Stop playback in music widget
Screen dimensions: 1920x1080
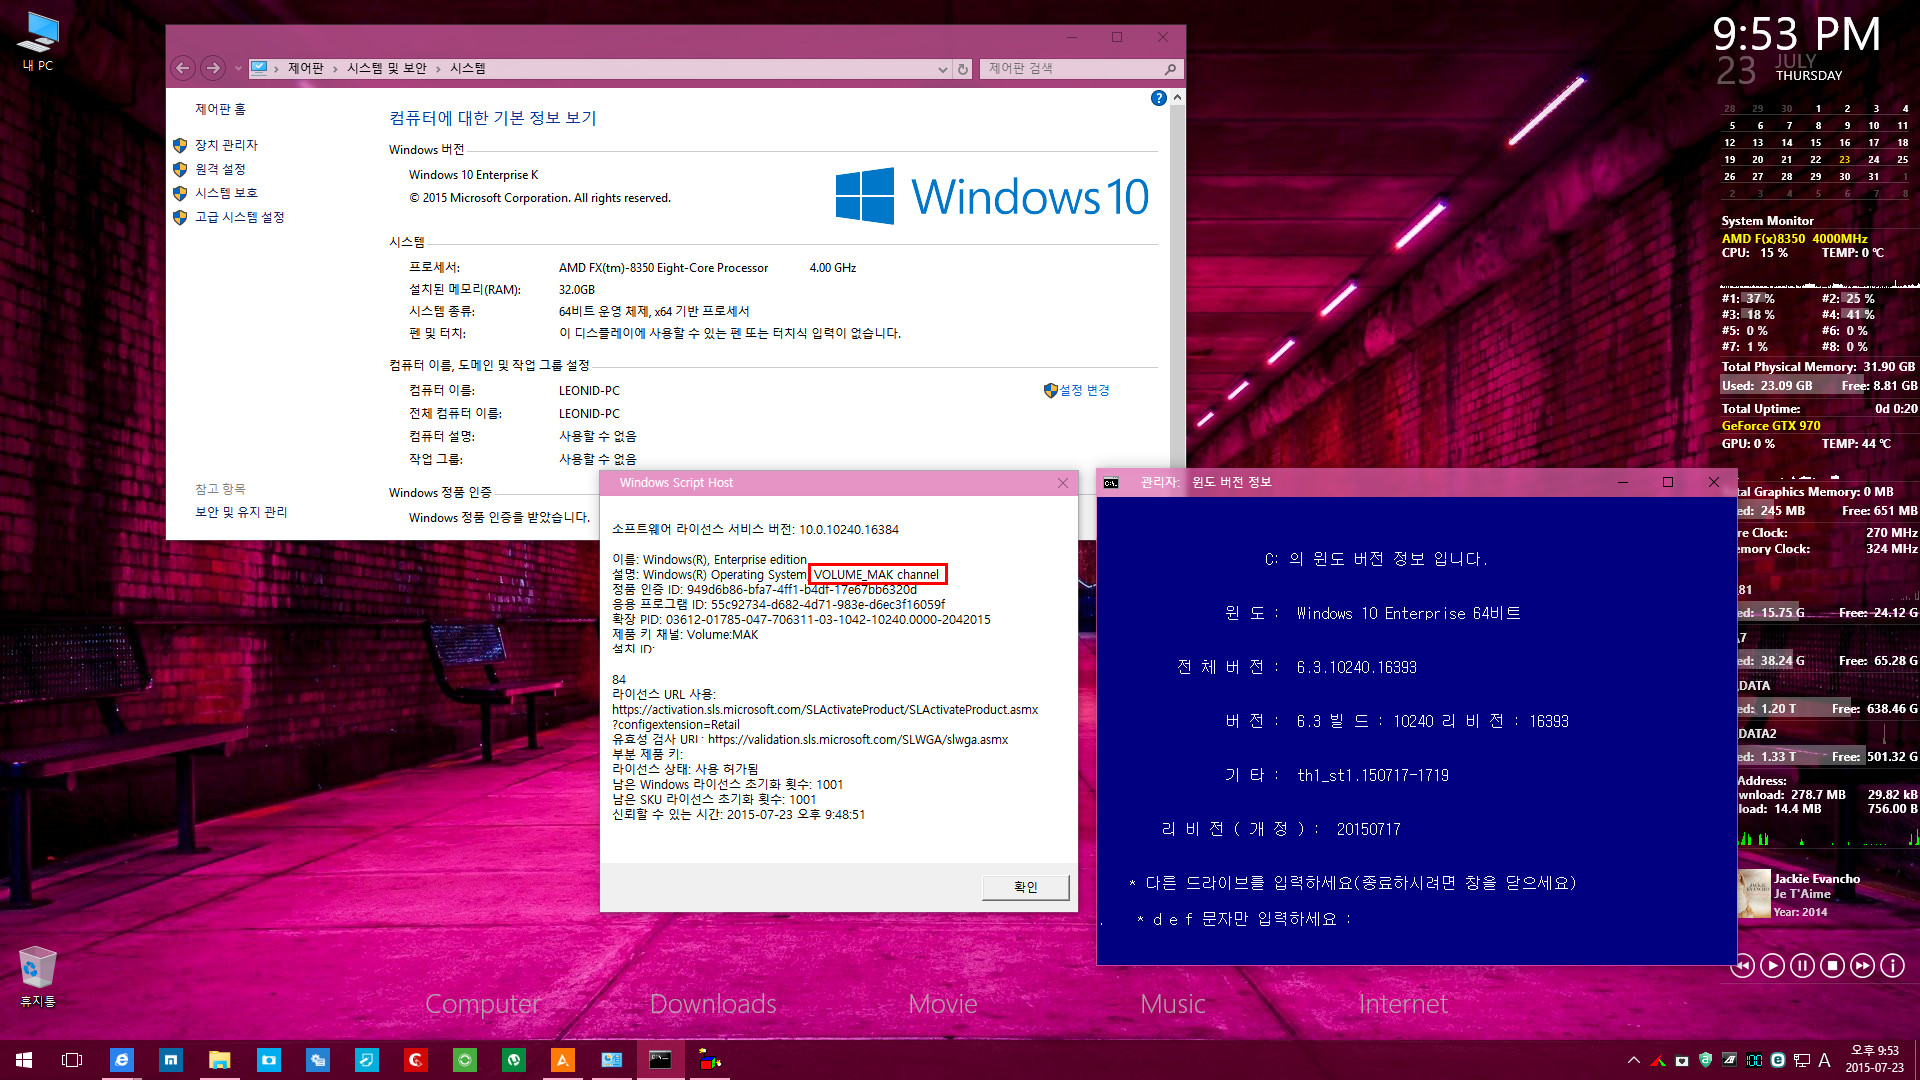[x=1832, y=965]
